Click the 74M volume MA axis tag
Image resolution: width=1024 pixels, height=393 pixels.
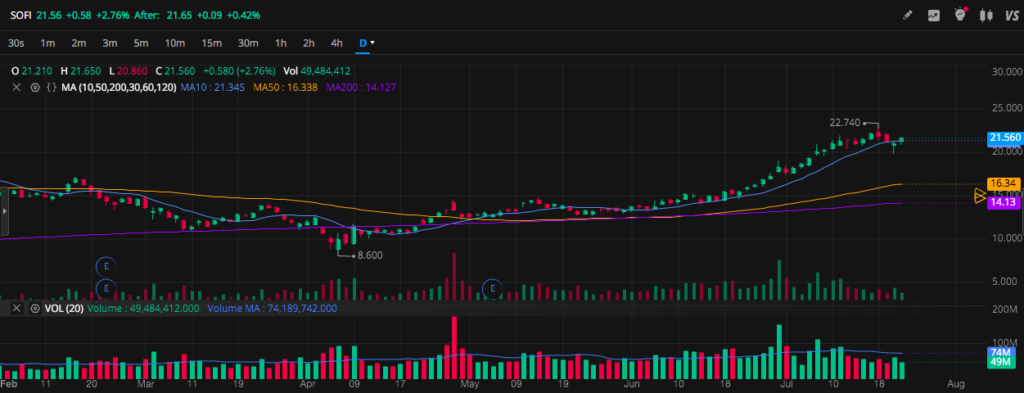coord(1001,353)
